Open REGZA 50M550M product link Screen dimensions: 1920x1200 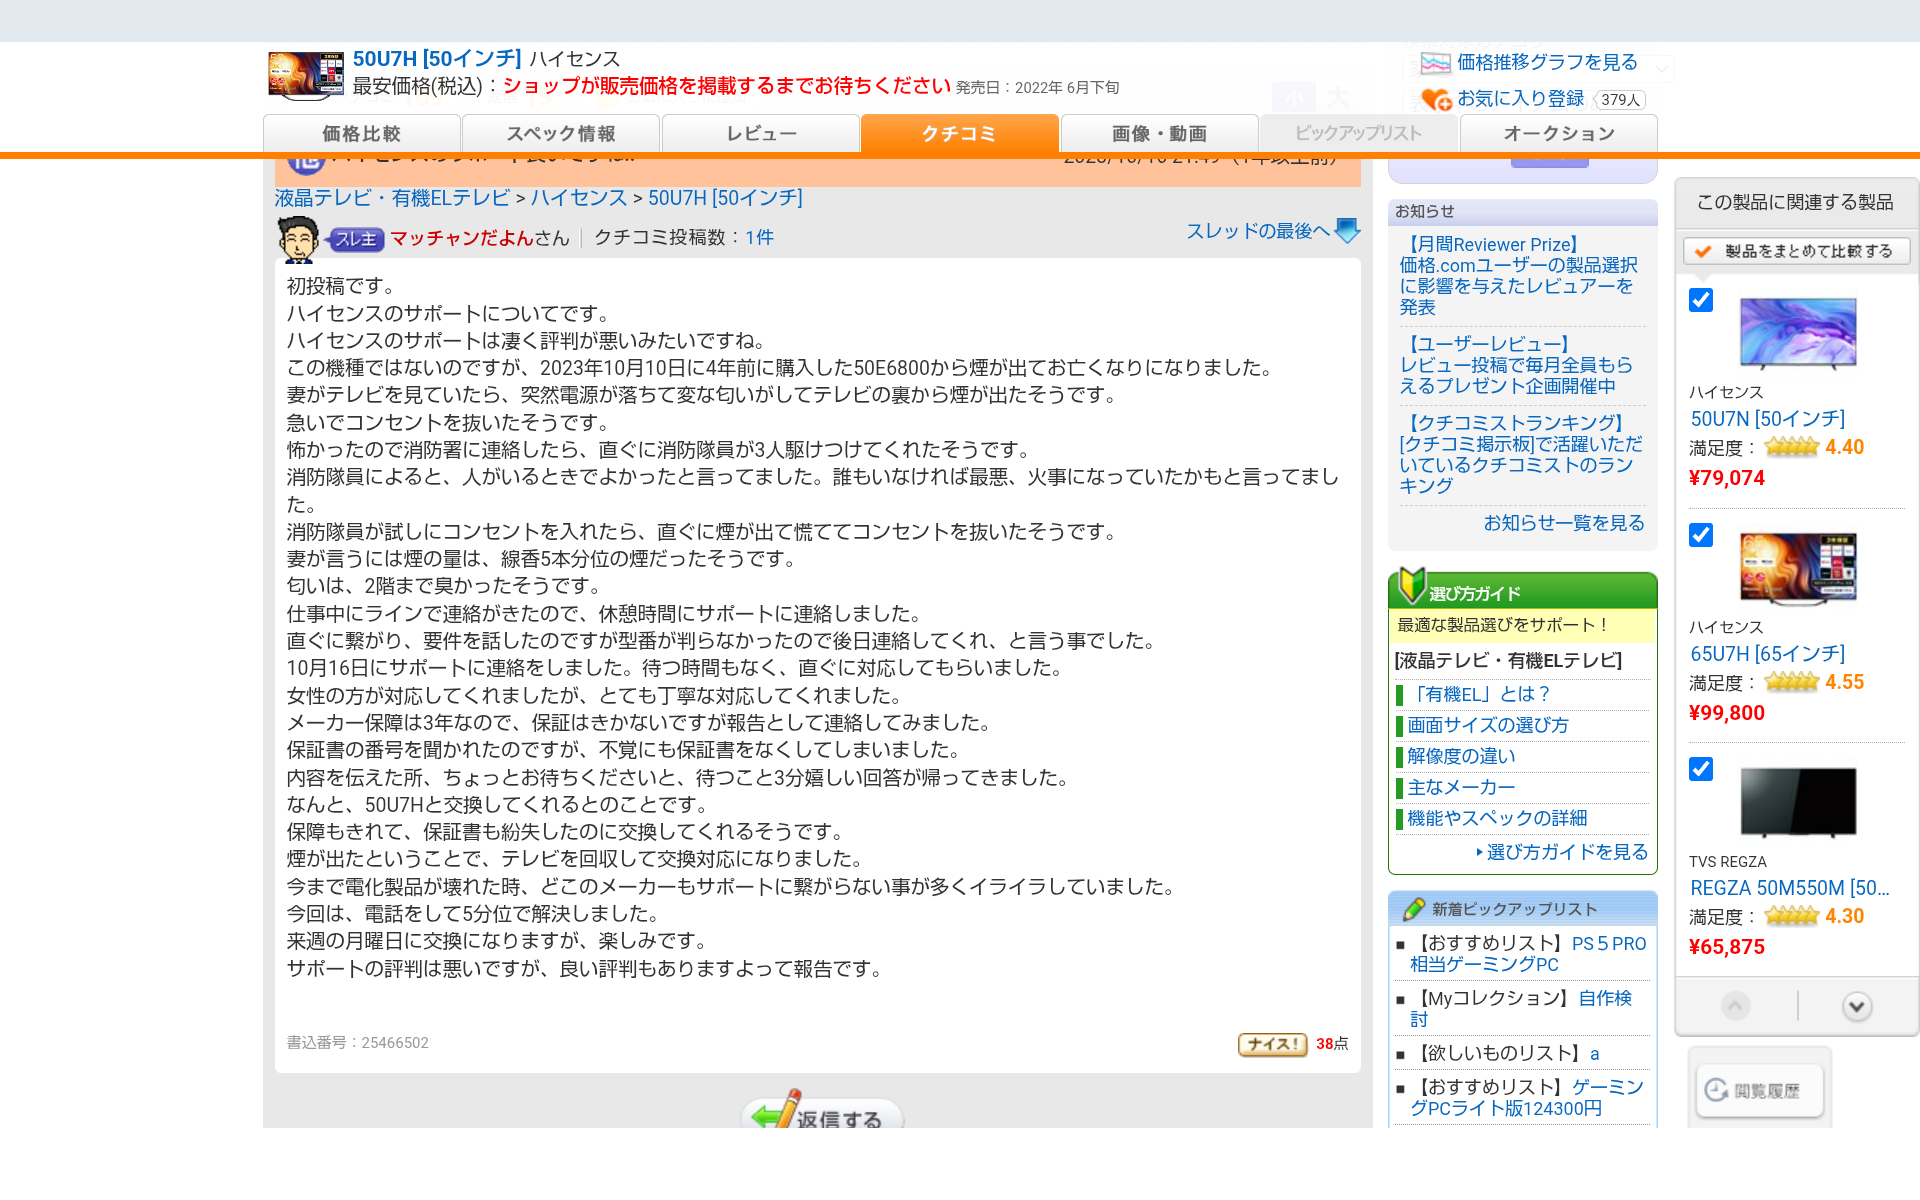pyautogui.click(x=1790, y=888)
